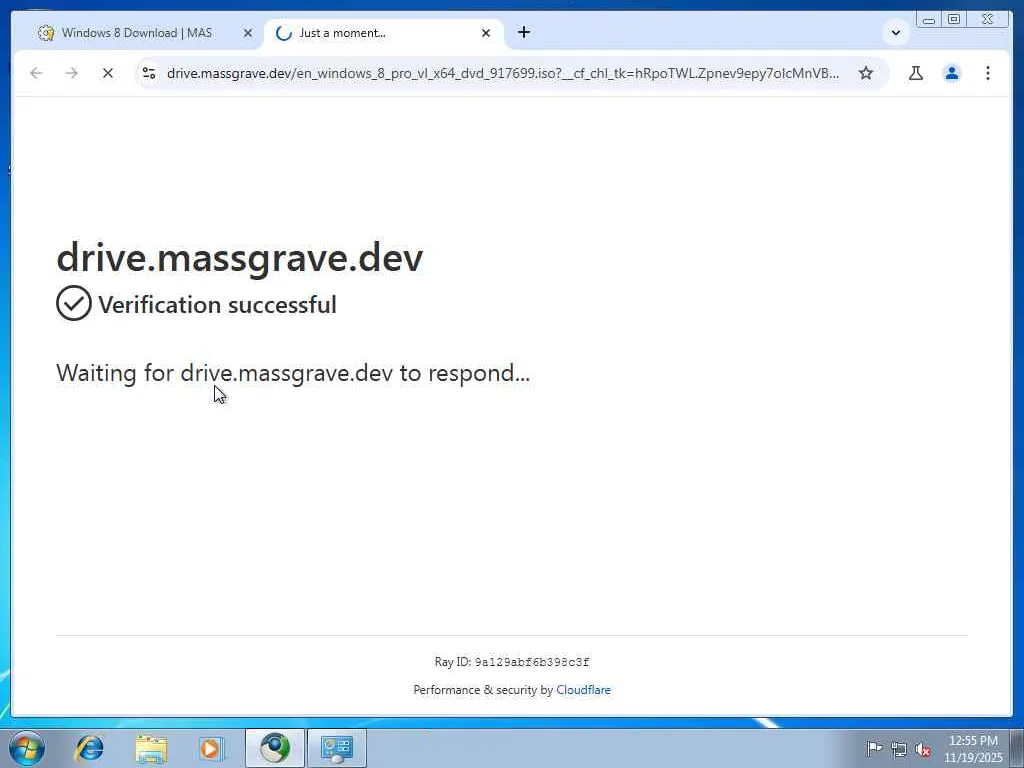Click the verification checkmark icon

tap(74, 303)
